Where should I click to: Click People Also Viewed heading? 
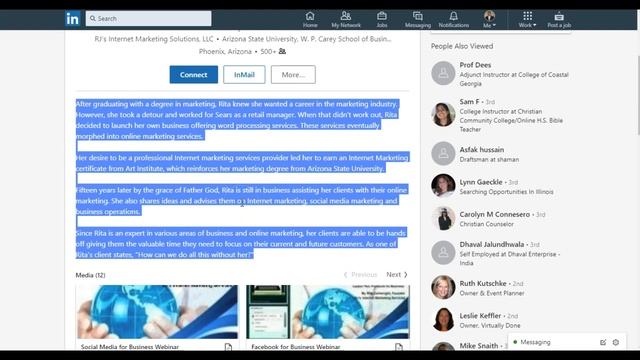tap(462, 46)
